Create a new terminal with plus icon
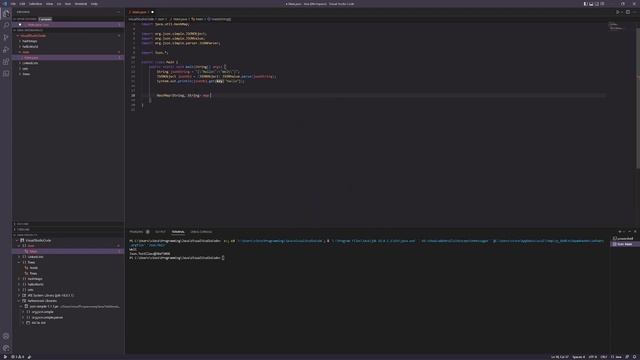This screenshot has height=360, width=640. coord(620,232)
